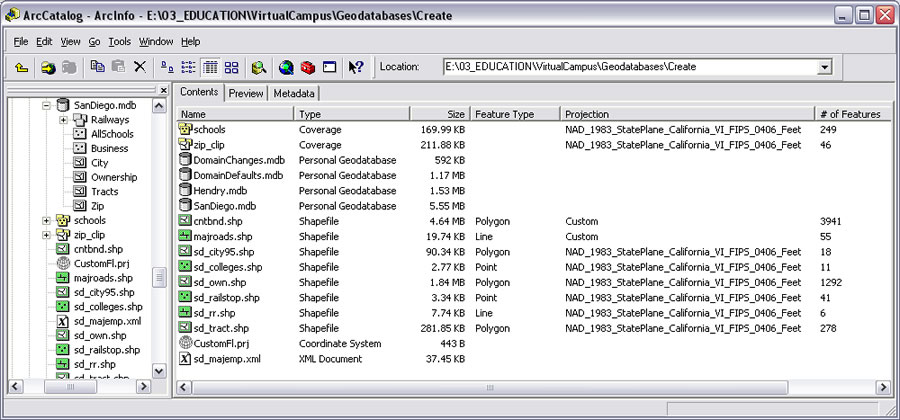Click the catalog tree's horizontal scroll left arrow
This screenshot has height=420, width=900.
pyautogui.click(x=15, y=387)
